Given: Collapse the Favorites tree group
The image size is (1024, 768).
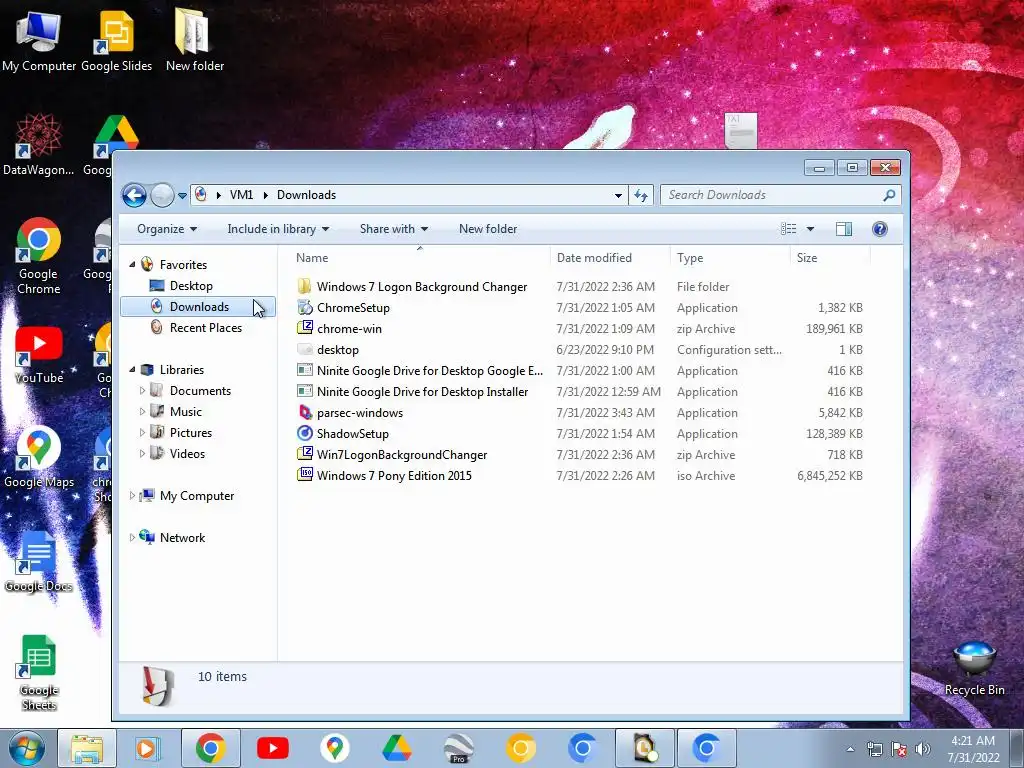Looking at the screenshot, I should point(133,264).
